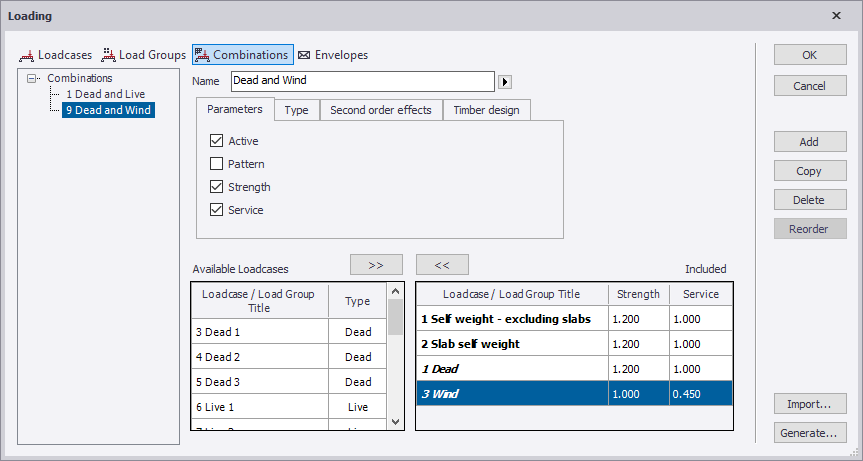Select '2 Slab self weight' included row
863x461 pixels.
point(575,344)
